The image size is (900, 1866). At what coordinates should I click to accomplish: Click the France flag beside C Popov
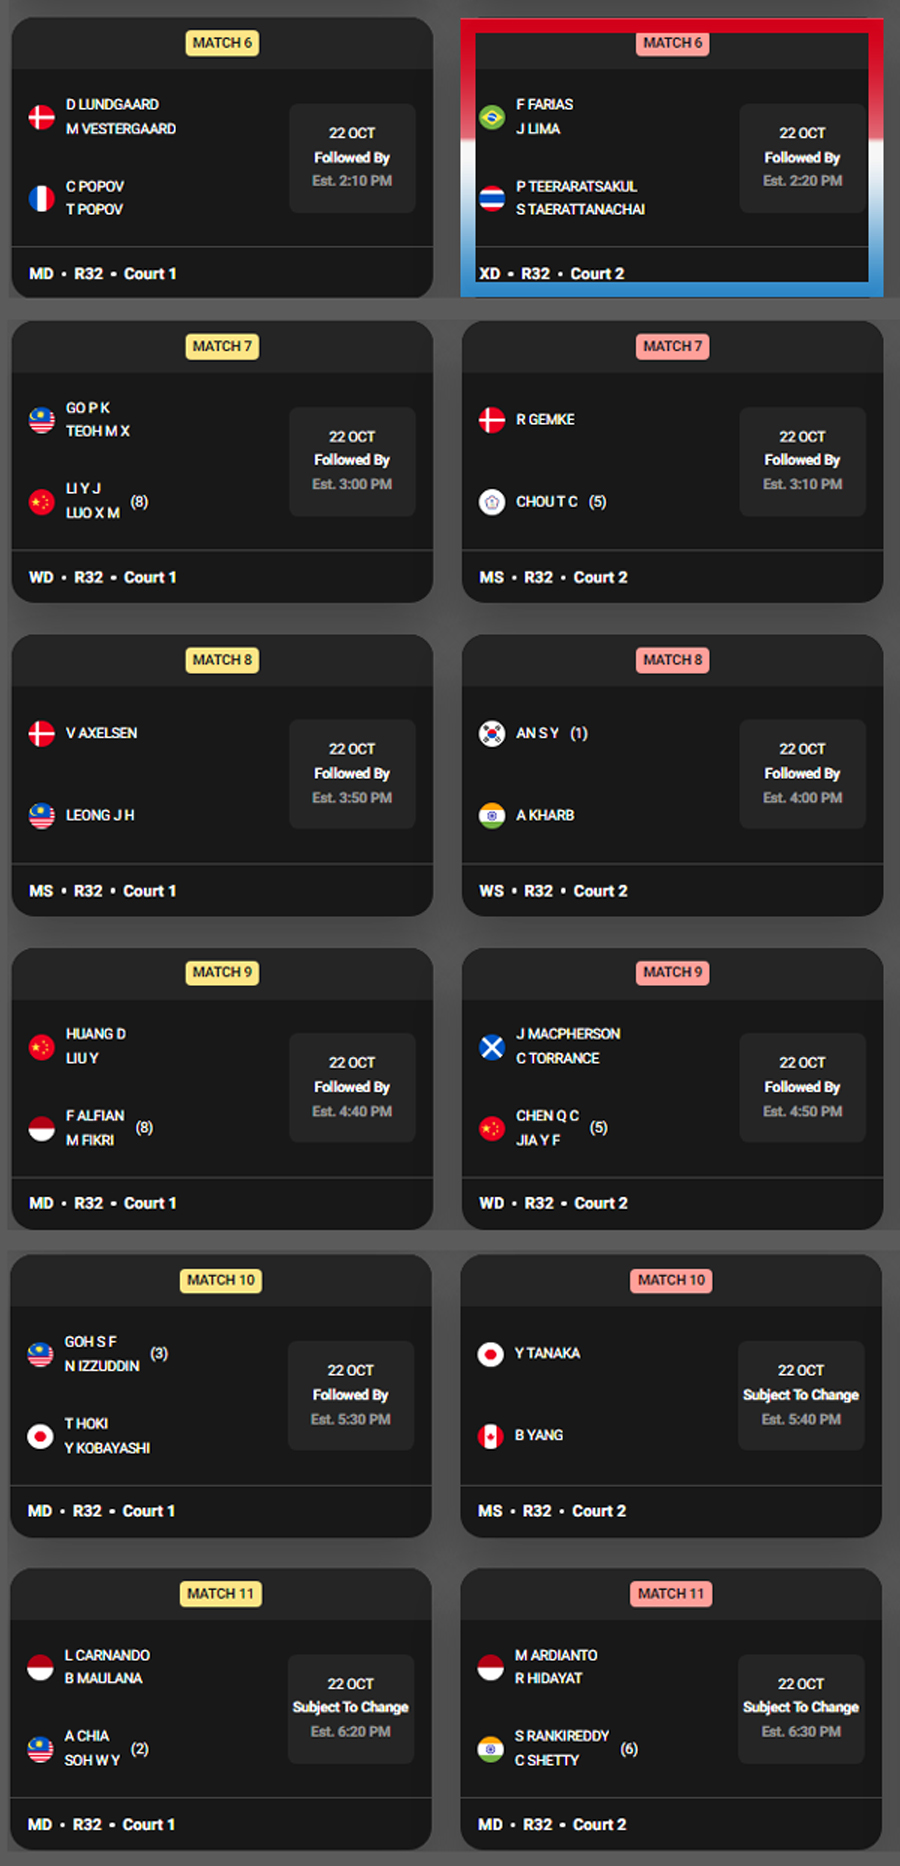41,198
